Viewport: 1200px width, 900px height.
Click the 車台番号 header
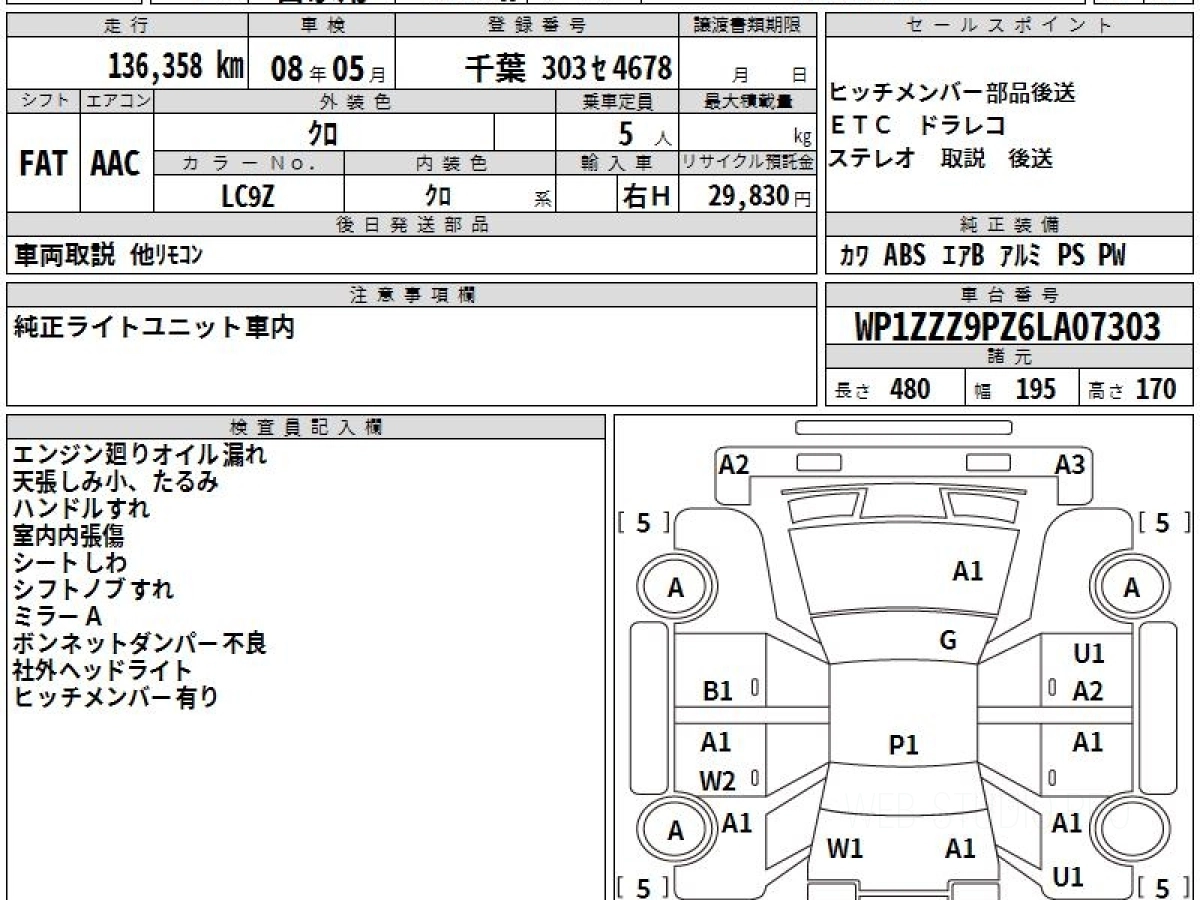tap(1010, 295)
